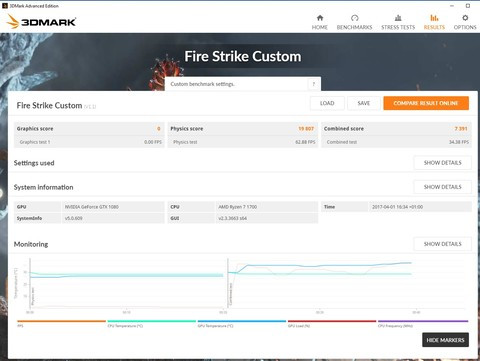Show details for Monitoring
Image resolution: width=480 pixels, height=361 pixels.
point(442,244)
